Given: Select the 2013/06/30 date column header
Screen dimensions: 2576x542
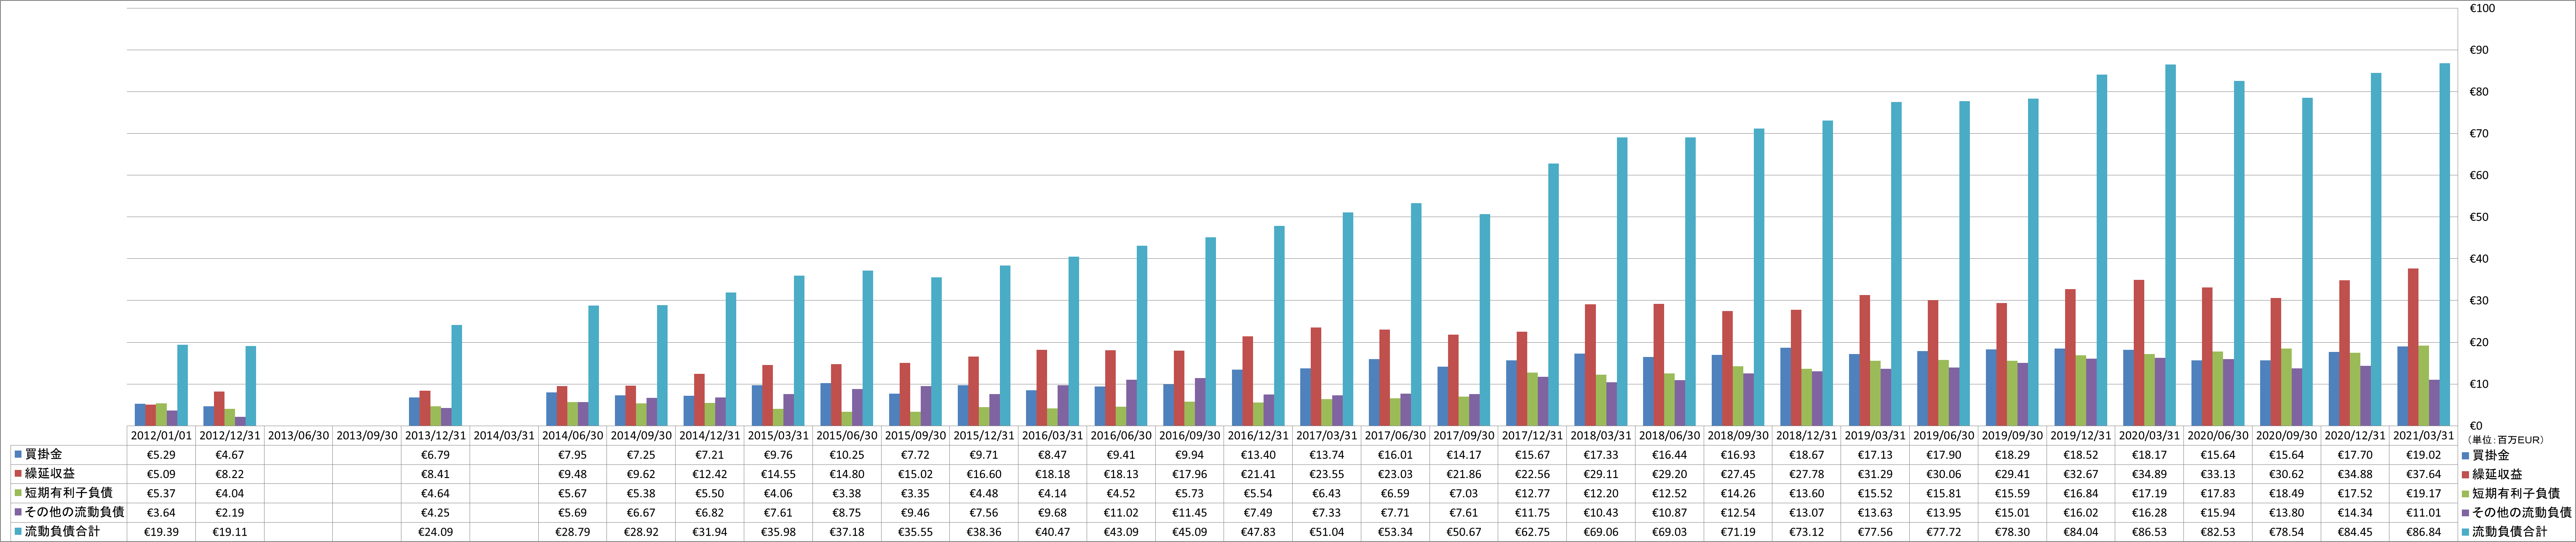Looking at the screenshot, I should (299, 436).
